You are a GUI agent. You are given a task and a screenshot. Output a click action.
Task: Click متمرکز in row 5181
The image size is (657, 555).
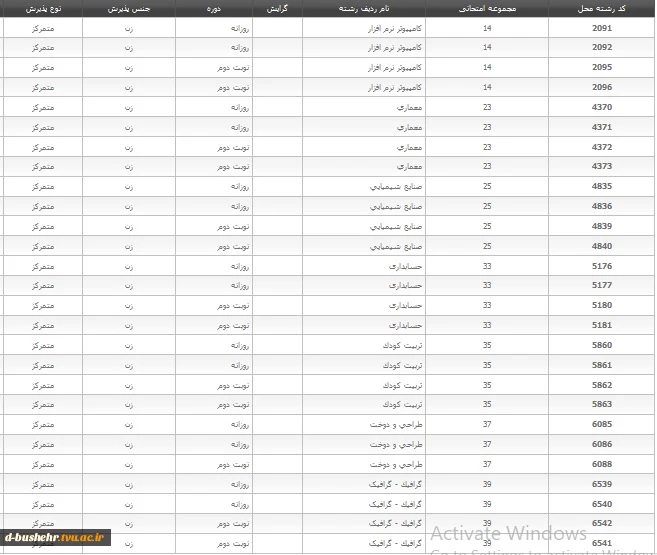click(x=43, y=325)
